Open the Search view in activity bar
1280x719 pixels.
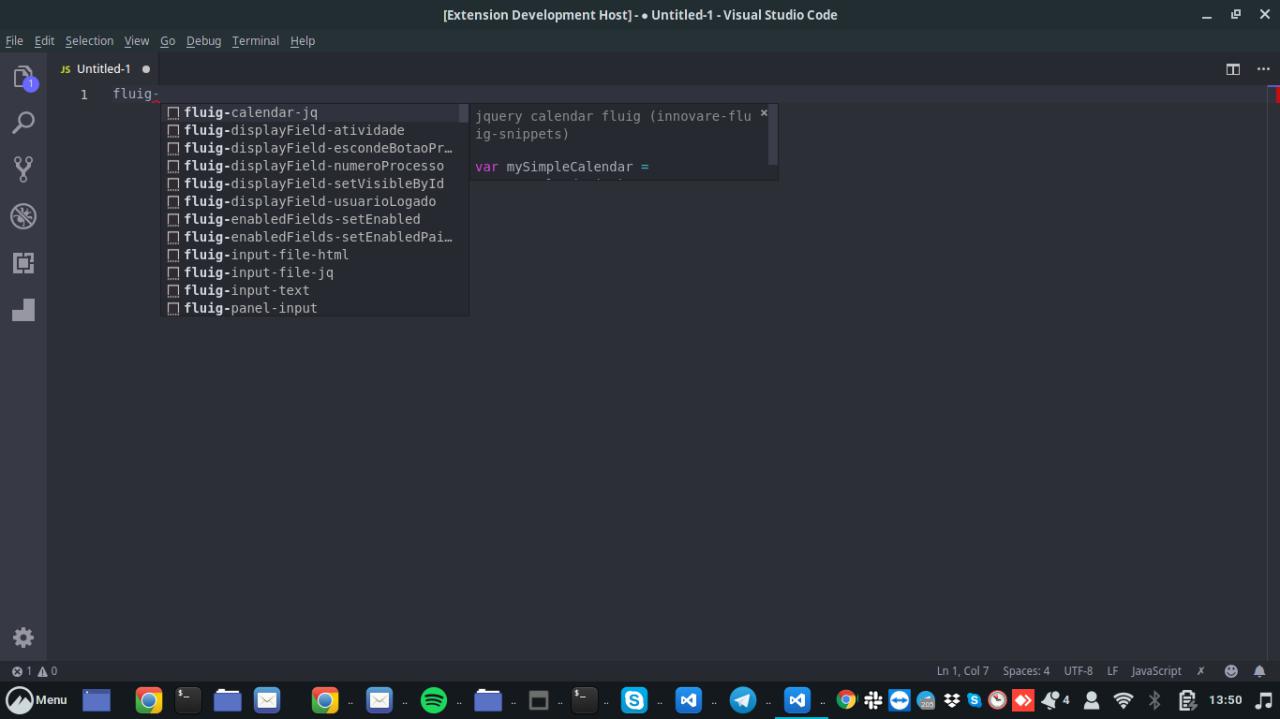[x=23, y=122]
